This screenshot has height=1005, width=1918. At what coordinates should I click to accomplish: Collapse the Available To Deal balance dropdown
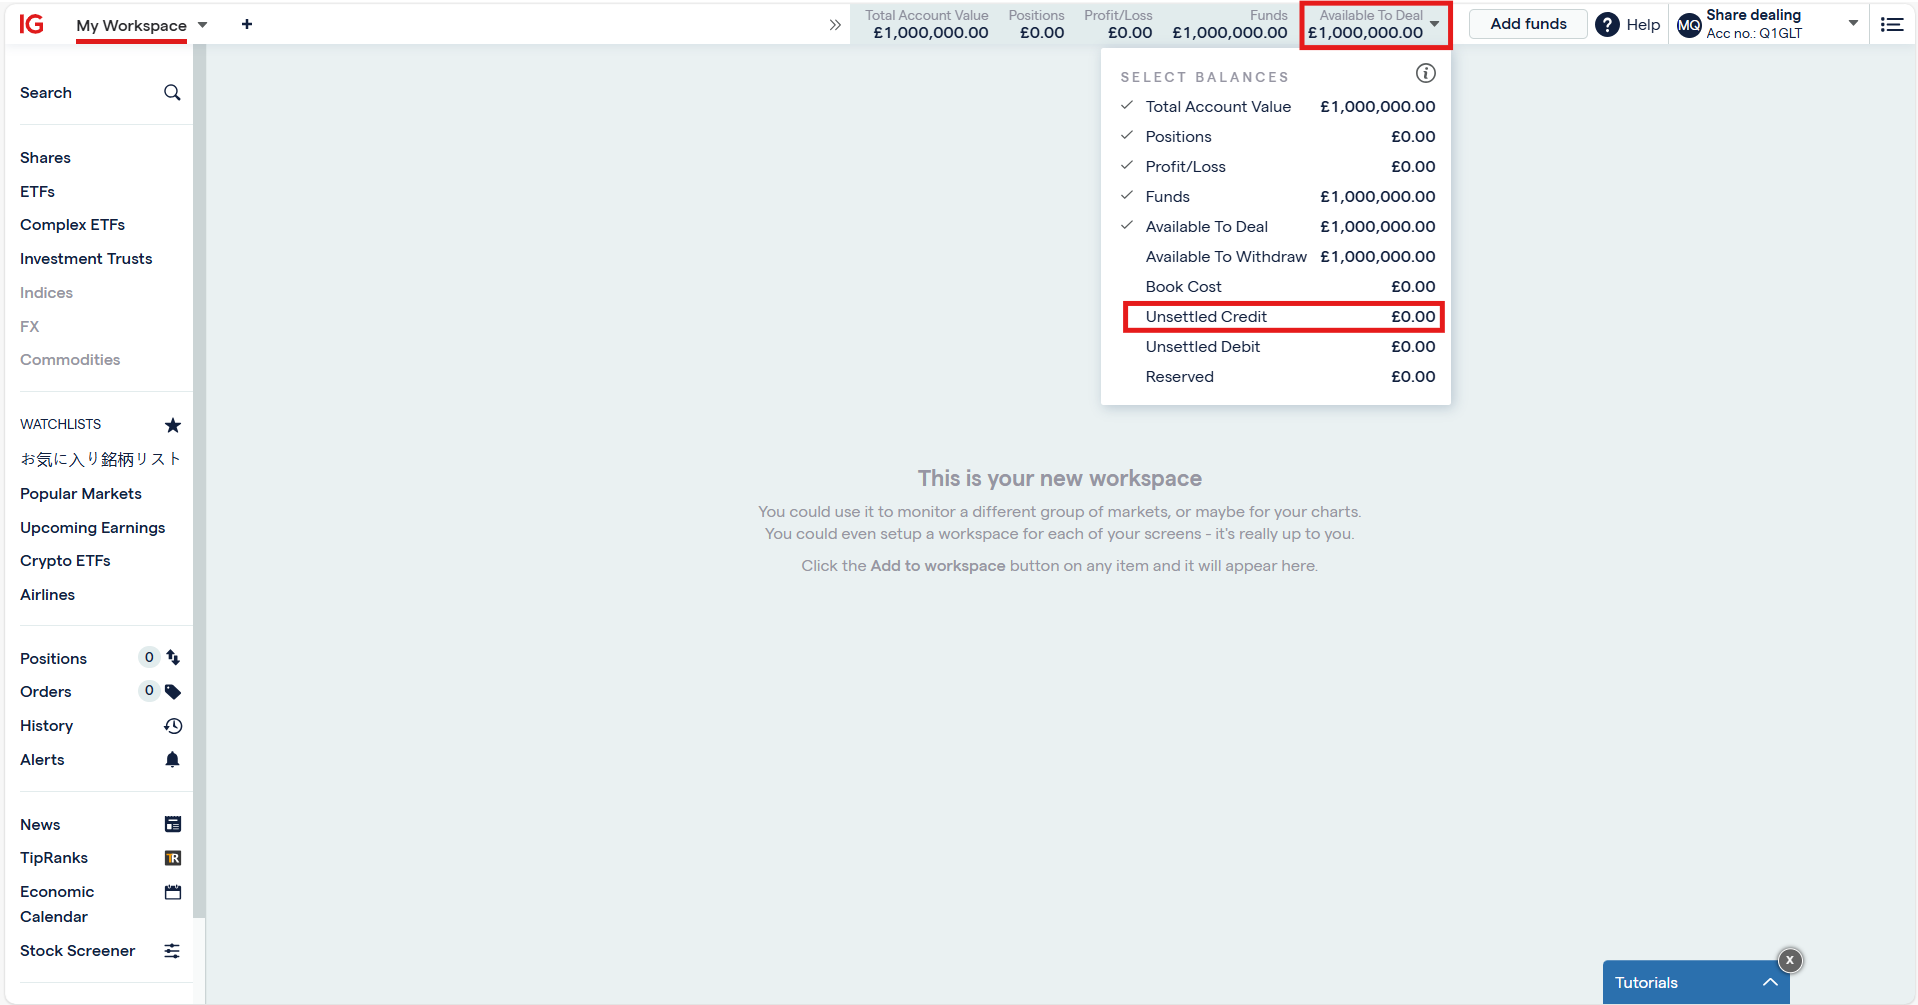pos(1434,24)
